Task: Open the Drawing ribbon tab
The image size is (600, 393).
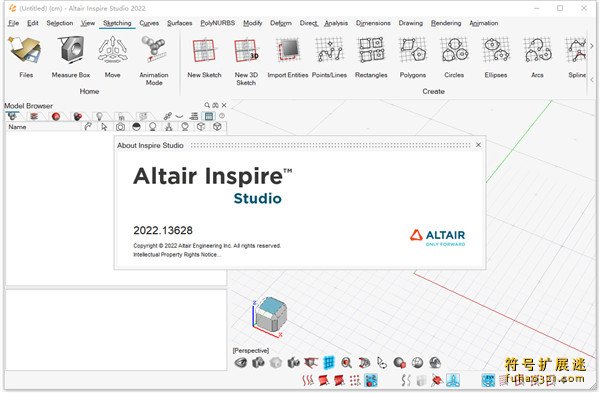Action: coord(411,23)
